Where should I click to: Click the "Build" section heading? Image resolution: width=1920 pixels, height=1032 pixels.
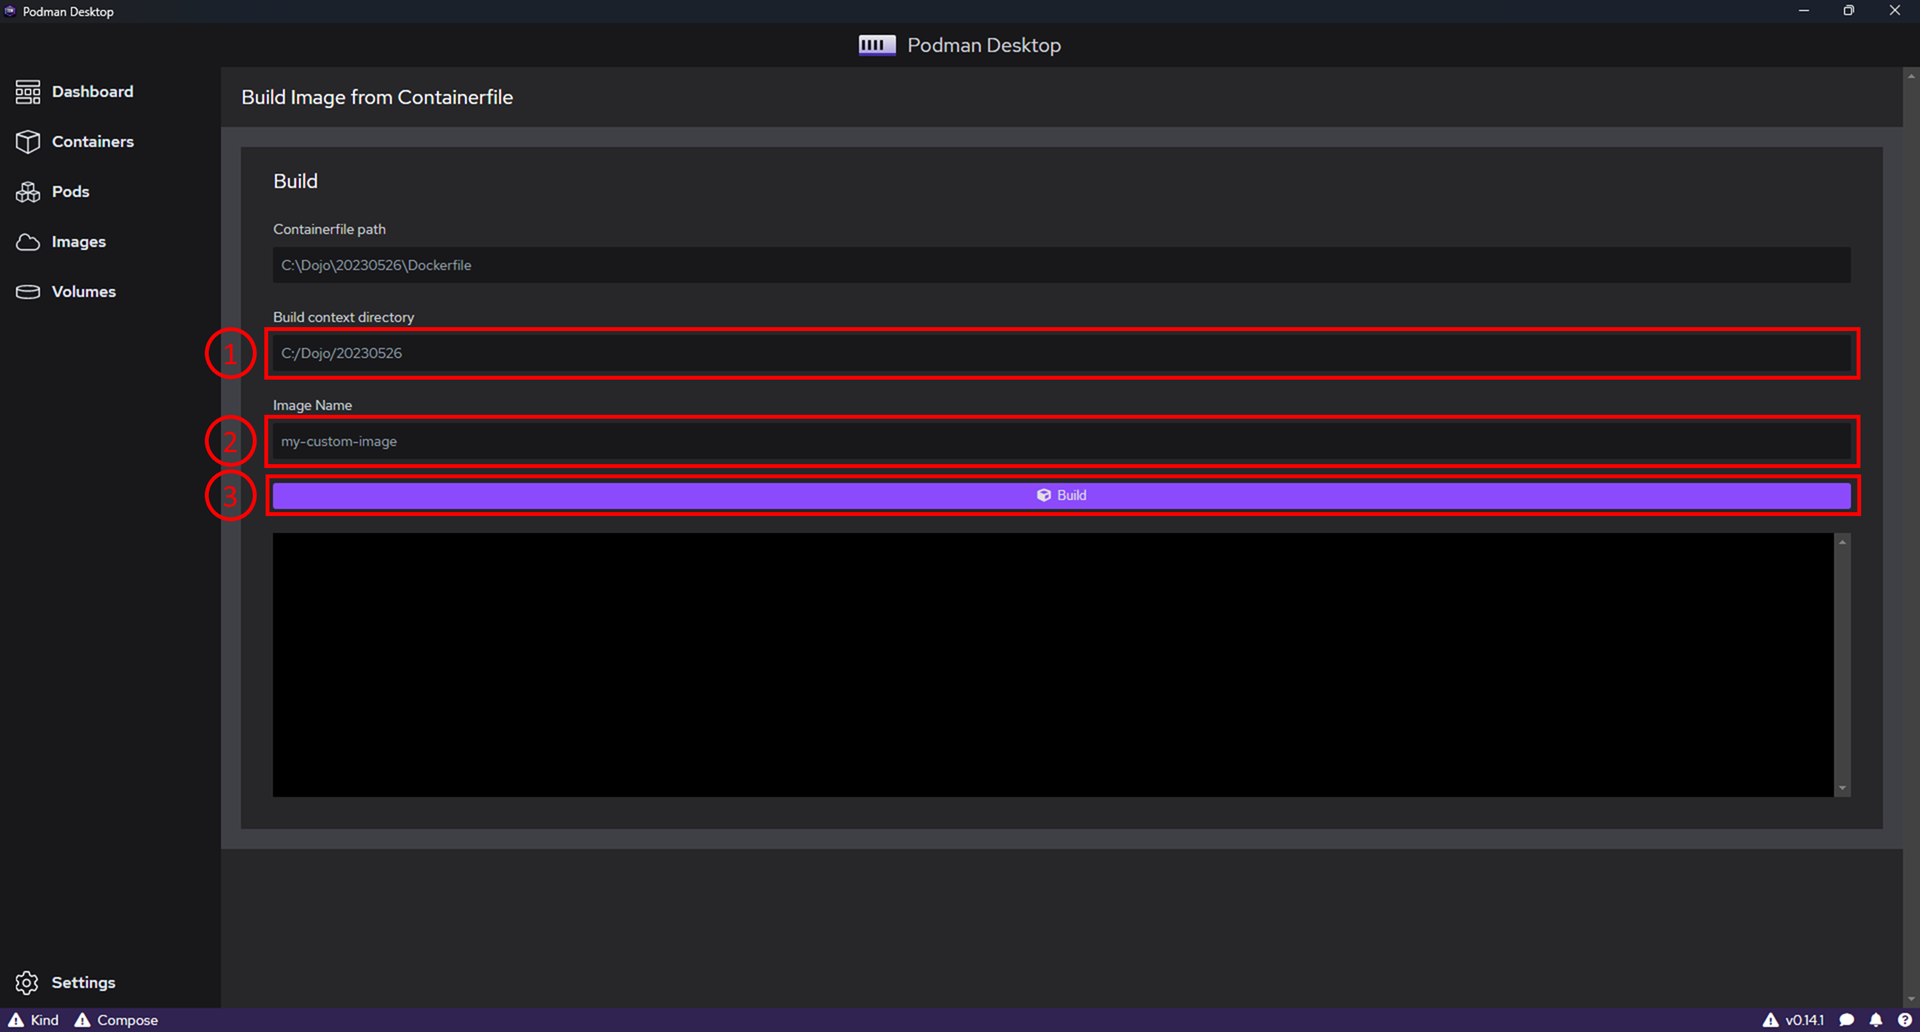pos(296,181)
